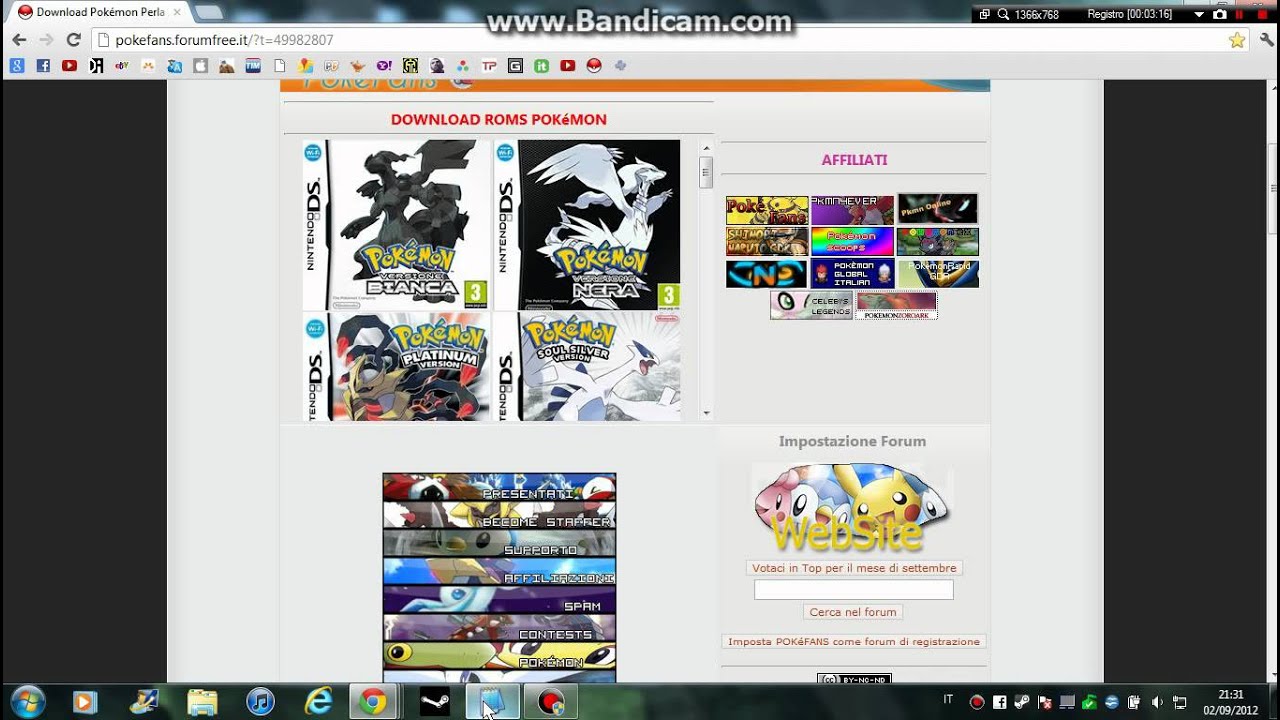Click the volume speaker icon in the system tray
Image resolution: width=1280 pixels, height=720 pixels.
point(1157,702)
